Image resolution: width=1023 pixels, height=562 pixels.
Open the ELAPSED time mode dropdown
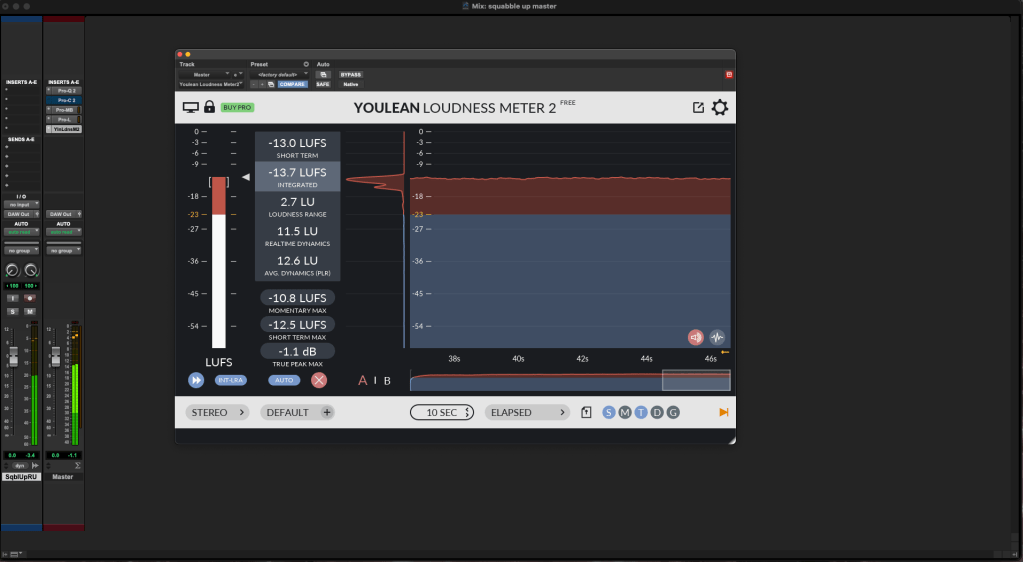click(x=526, y=412)
